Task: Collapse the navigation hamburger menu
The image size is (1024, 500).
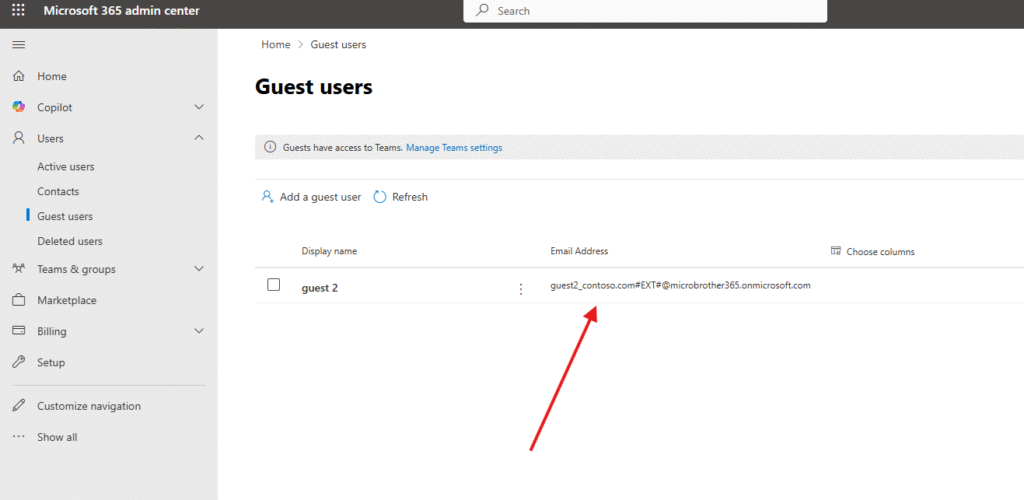Action: (x=19, y=45)
